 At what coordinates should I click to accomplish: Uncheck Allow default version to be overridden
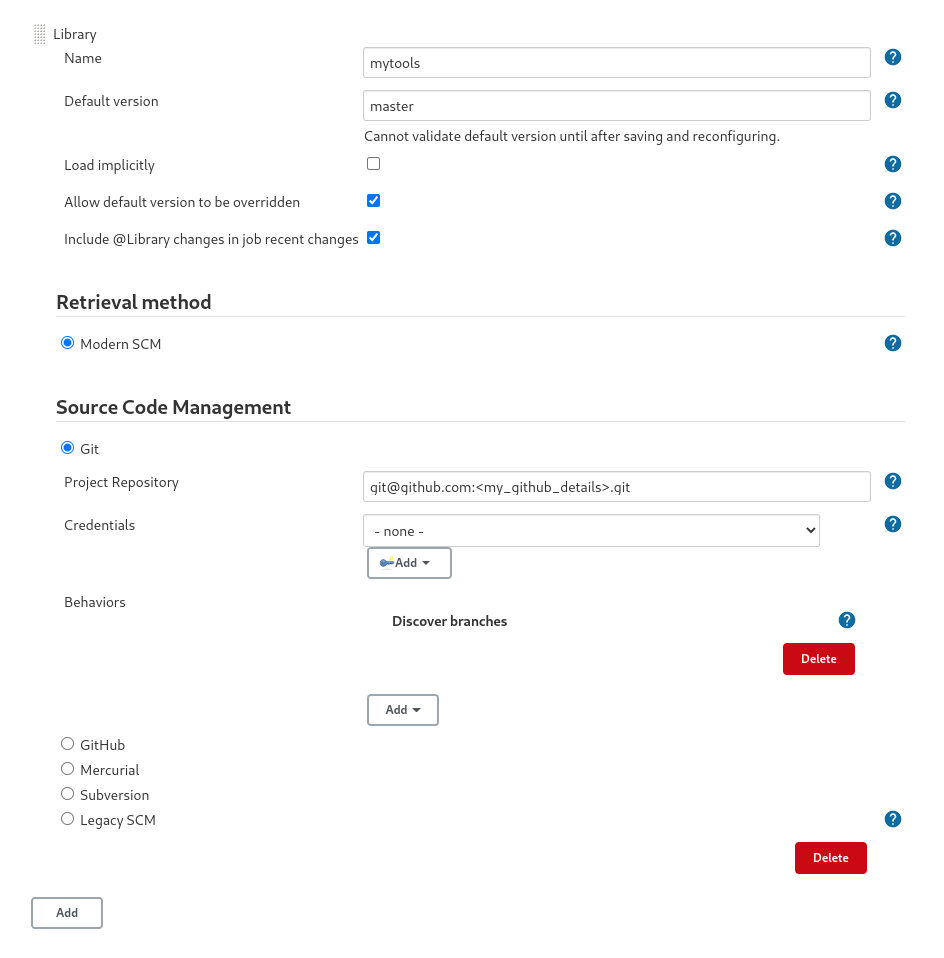373,200
